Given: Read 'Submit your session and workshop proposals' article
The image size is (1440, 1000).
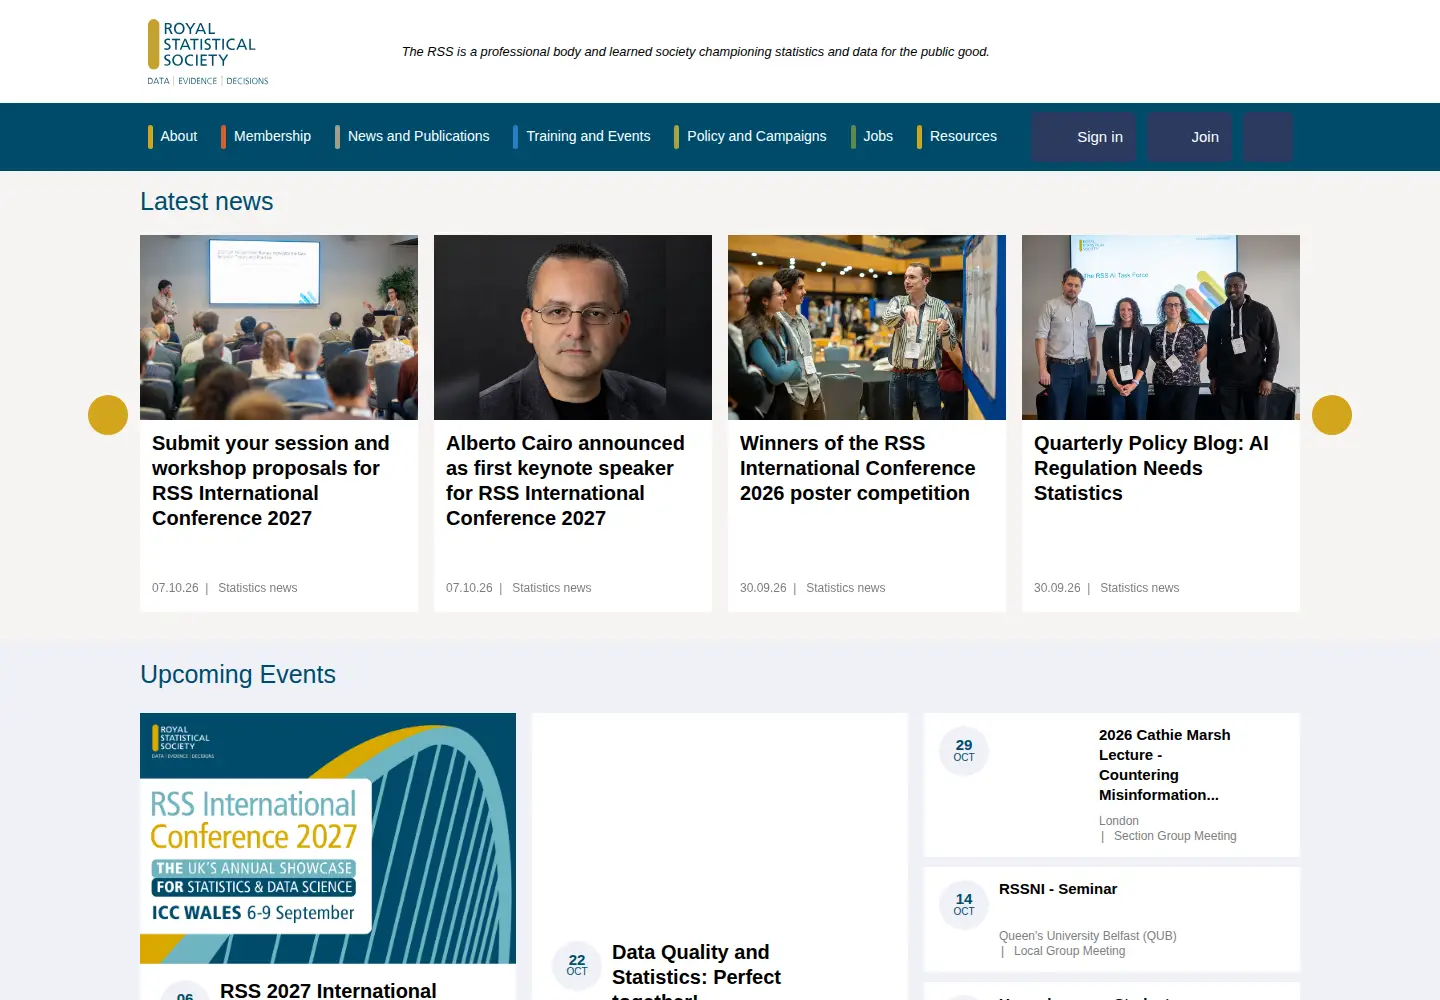Looking at the screenshot, I should (x=271, y=481).
